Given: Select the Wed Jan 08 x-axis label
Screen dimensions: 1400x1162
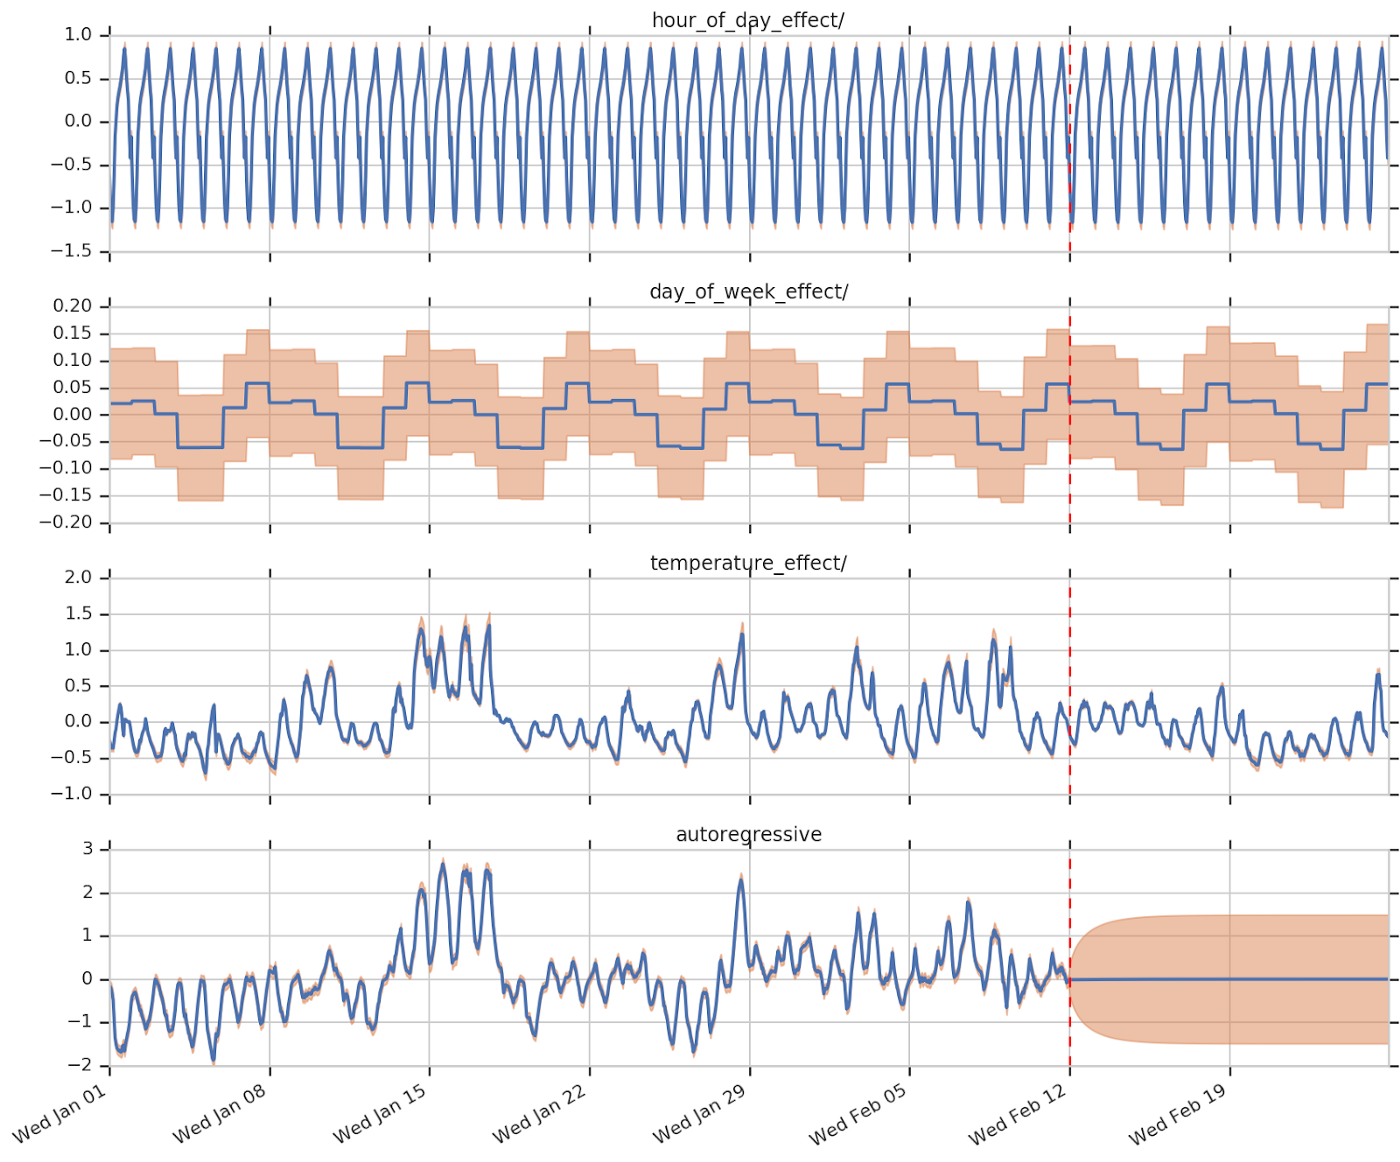Looking at the screenshot, I should coord(220,1114).
